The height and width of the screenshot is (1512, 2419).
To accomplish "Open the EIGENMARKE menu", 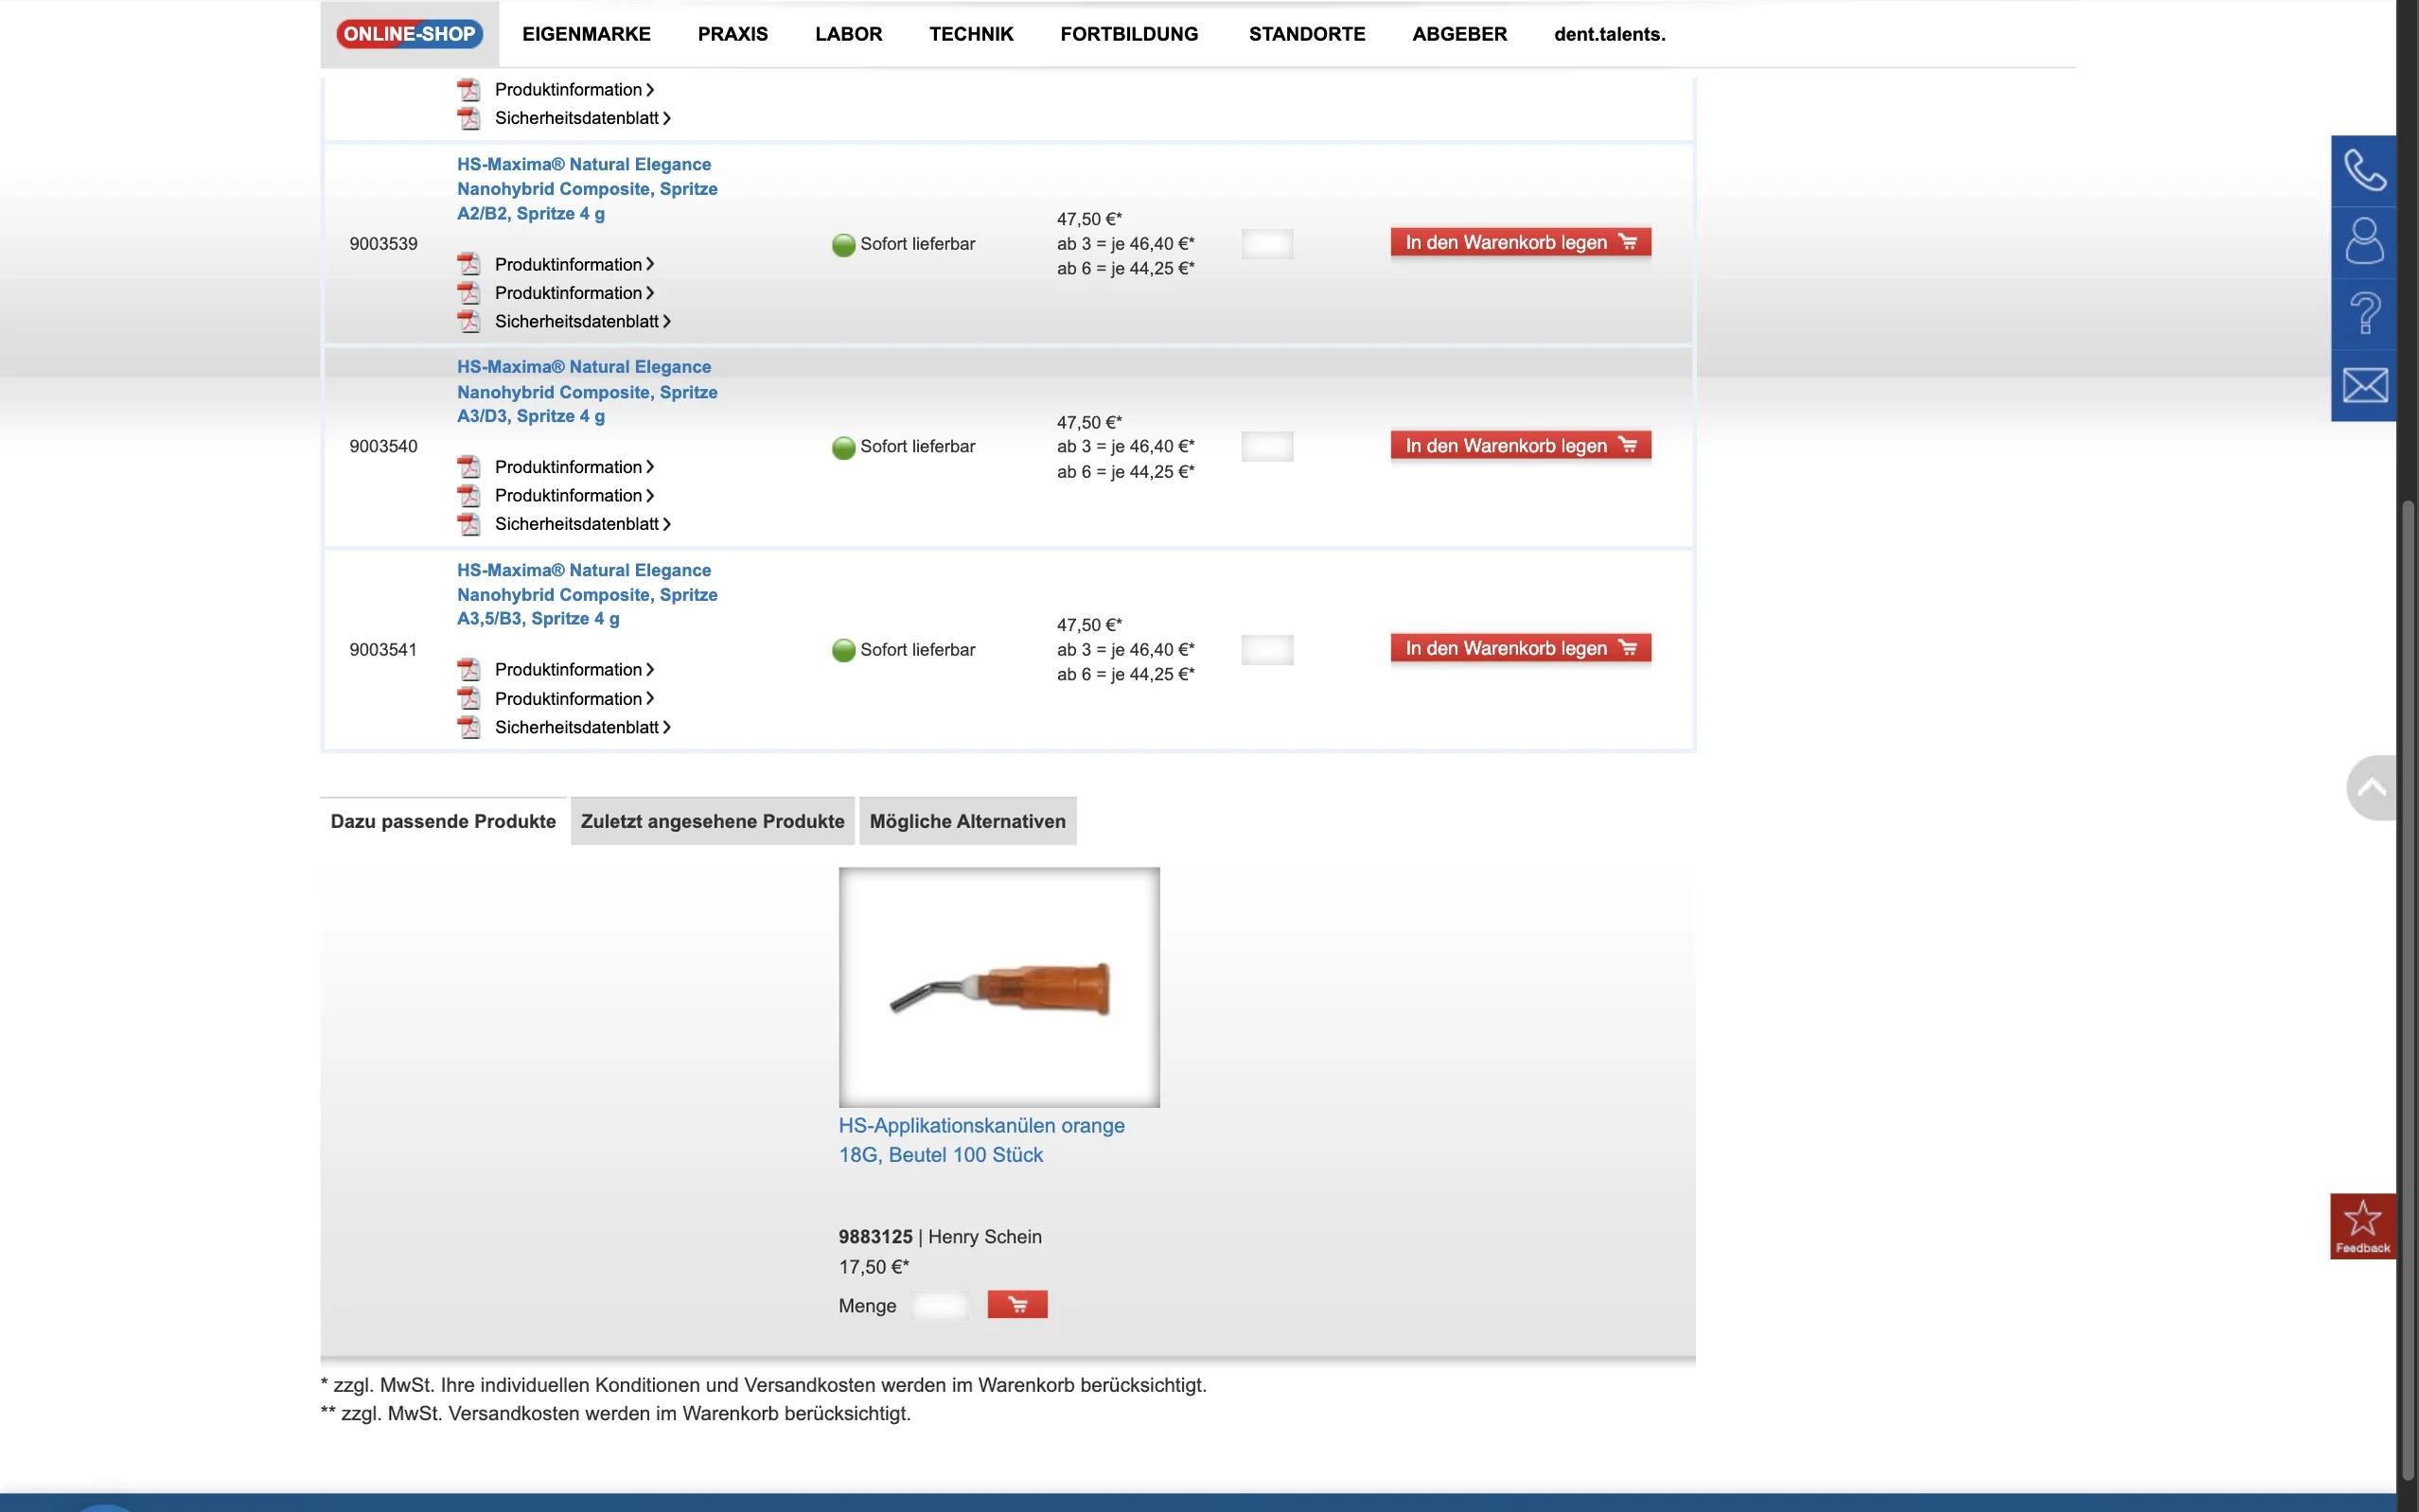I will coord(586,34).
